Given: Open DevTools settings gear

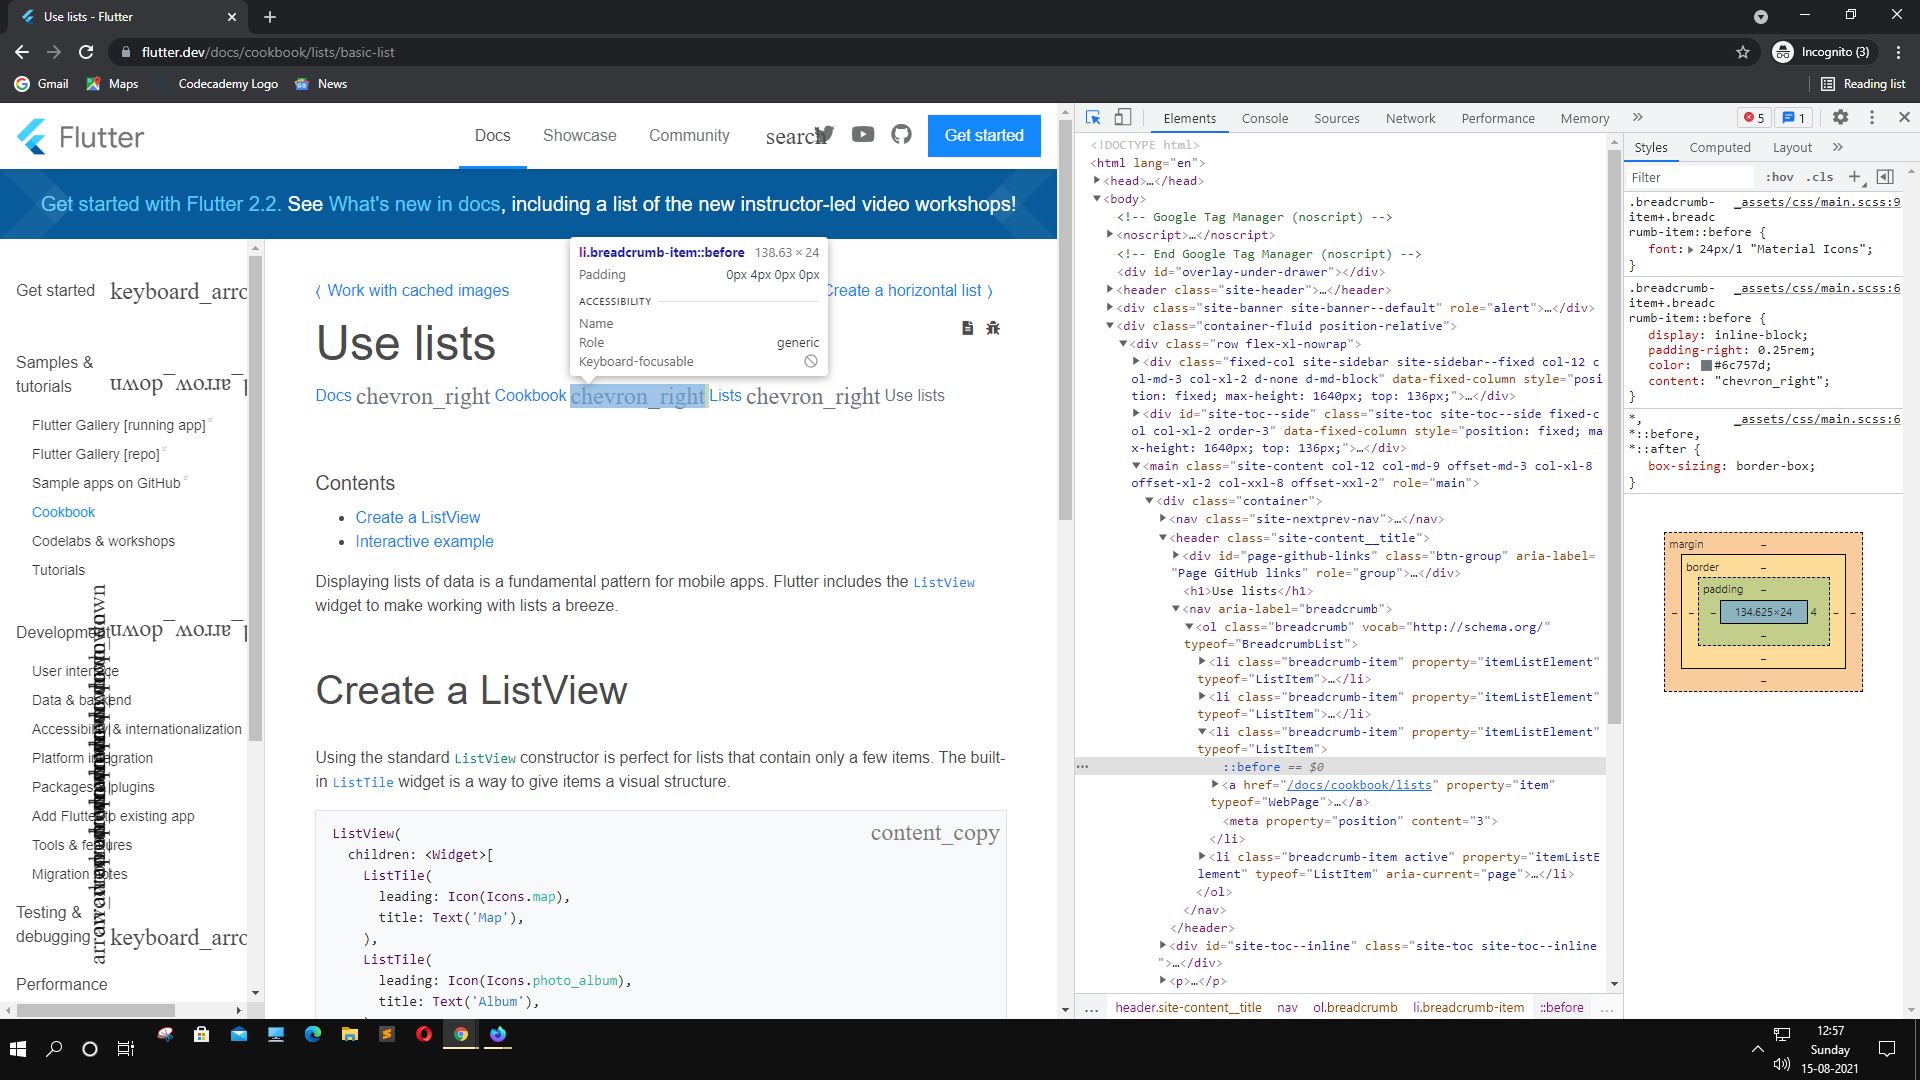Looking at the screenshot, I should (1840, 118).
